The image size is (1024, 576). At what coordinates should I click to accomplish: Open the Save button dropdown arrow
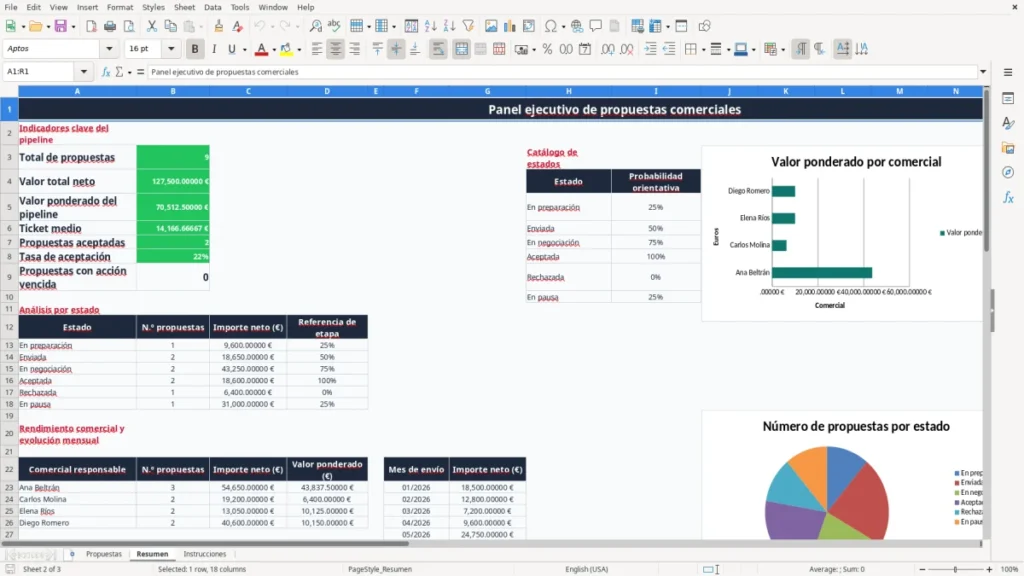coord(73,27)
